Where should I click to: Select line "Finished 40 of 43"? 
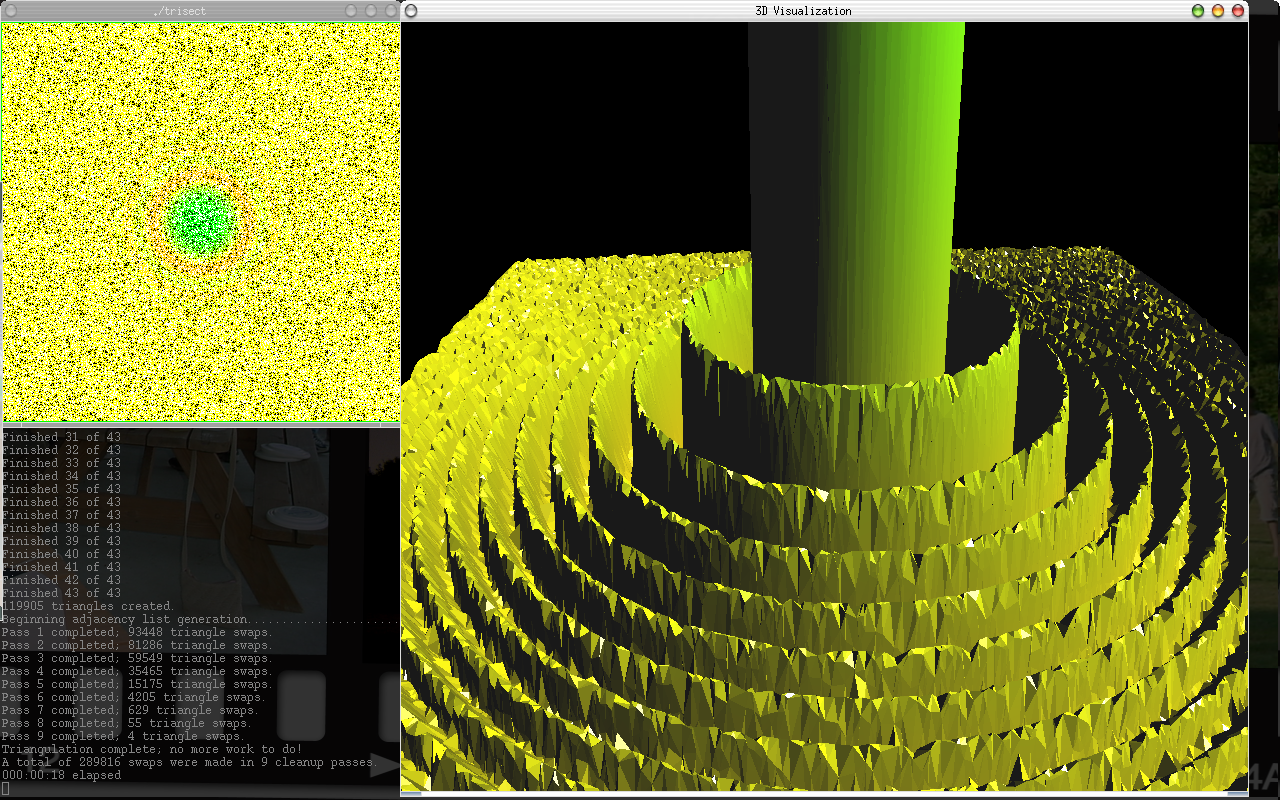point(61,554)
